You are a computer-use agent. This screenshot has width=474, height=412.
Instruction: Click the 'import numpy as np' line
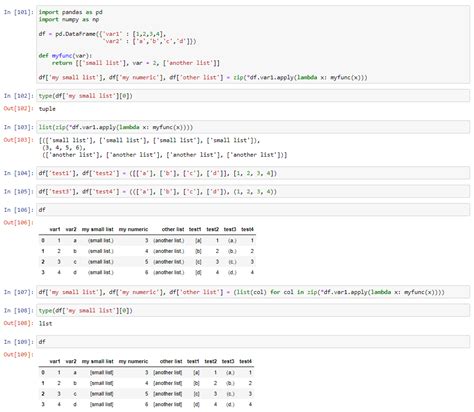pos(69,20)
